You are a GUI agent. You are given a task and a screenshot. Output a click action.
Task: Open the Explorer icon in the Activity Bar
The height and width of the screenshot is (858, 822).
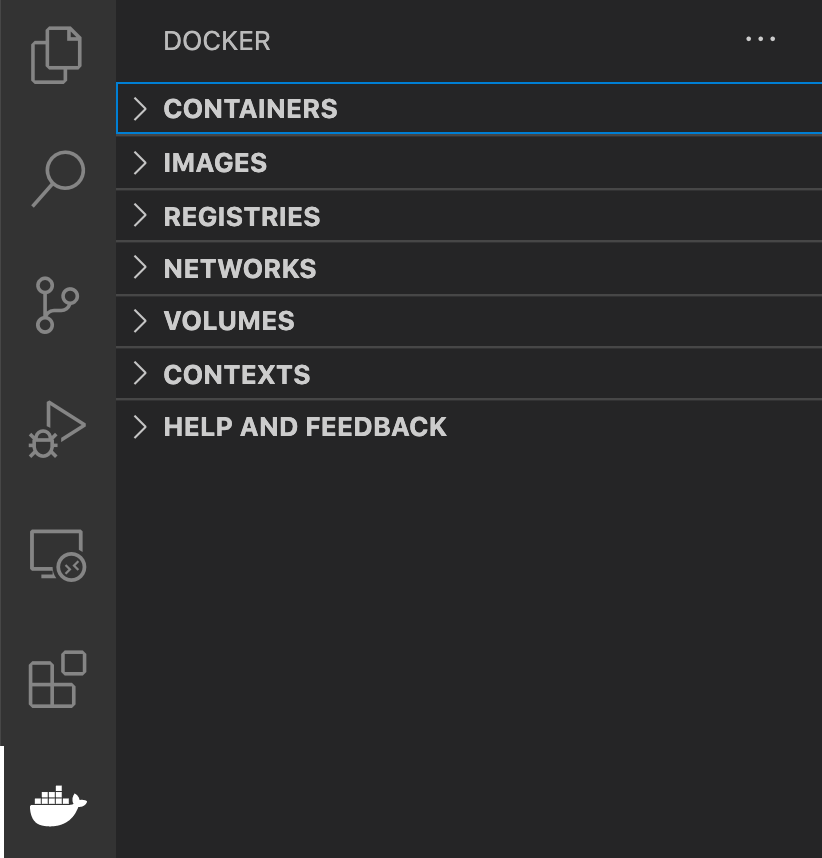[x=57, y=55]
